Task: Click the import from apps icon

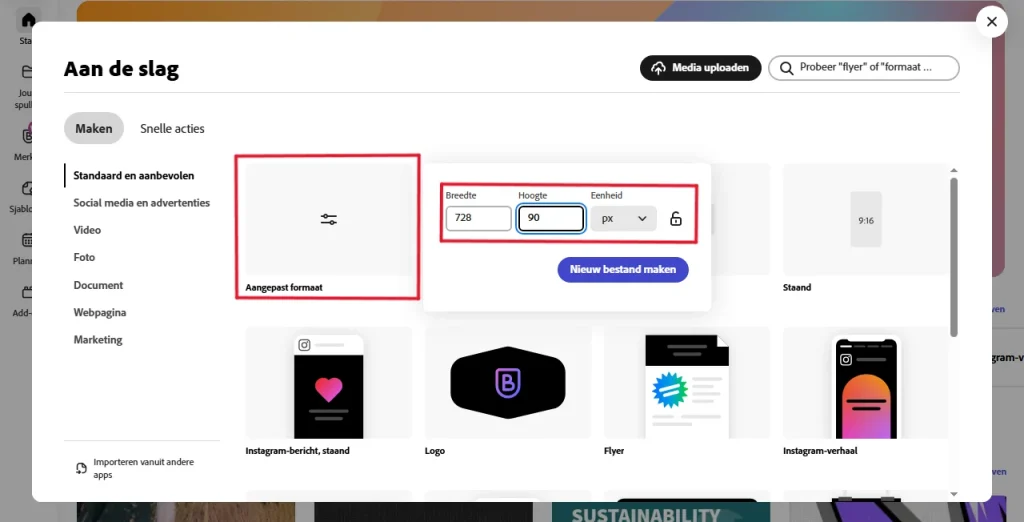Action: [82, 468]
